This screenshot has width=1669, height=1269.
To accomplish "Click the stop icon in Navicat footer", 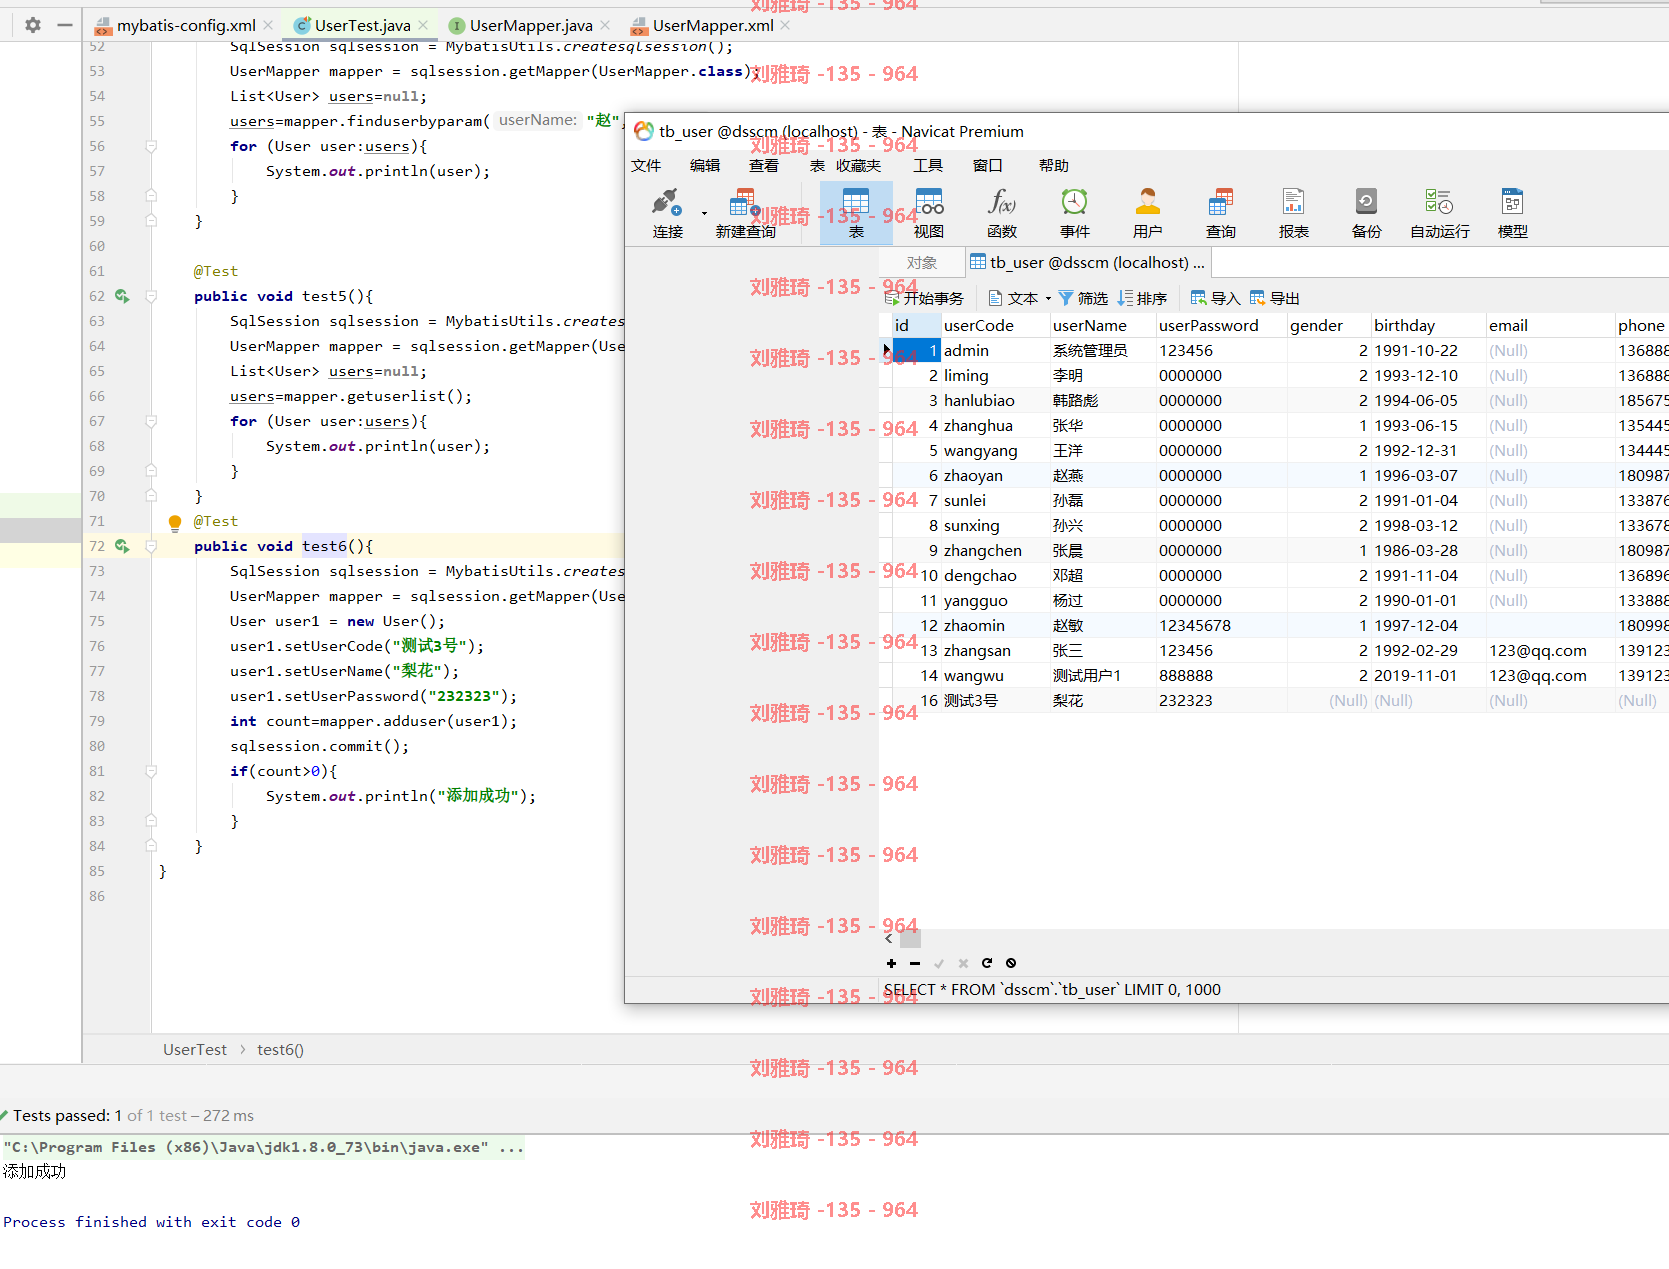I will (x=1011, y=963).
